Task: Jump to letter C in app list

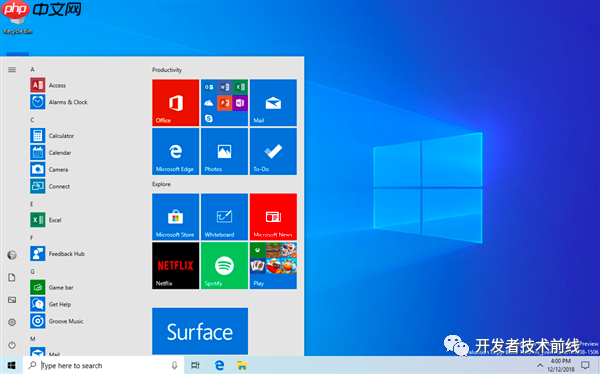Action: (33, 120)
